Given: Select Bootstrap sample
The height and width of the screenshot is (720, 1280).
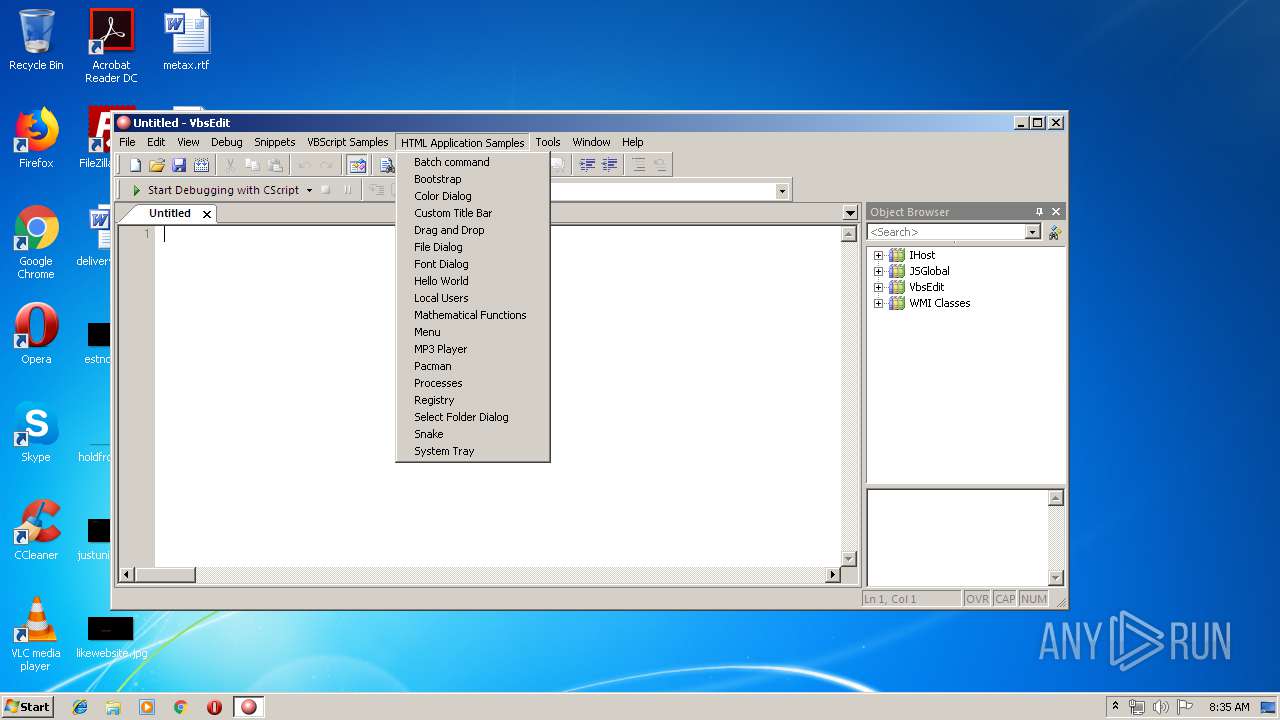Looking at the screenshot, I should pyautogui.click(x=472, y=179).
